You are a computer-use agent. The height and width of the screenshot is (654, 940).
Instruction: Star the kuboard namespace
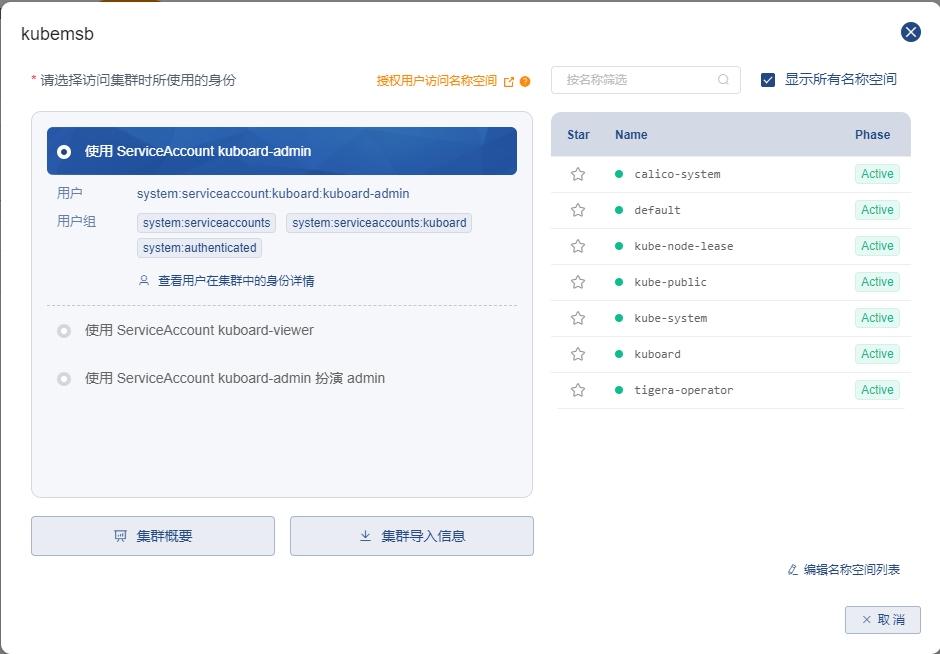(577, 353)
